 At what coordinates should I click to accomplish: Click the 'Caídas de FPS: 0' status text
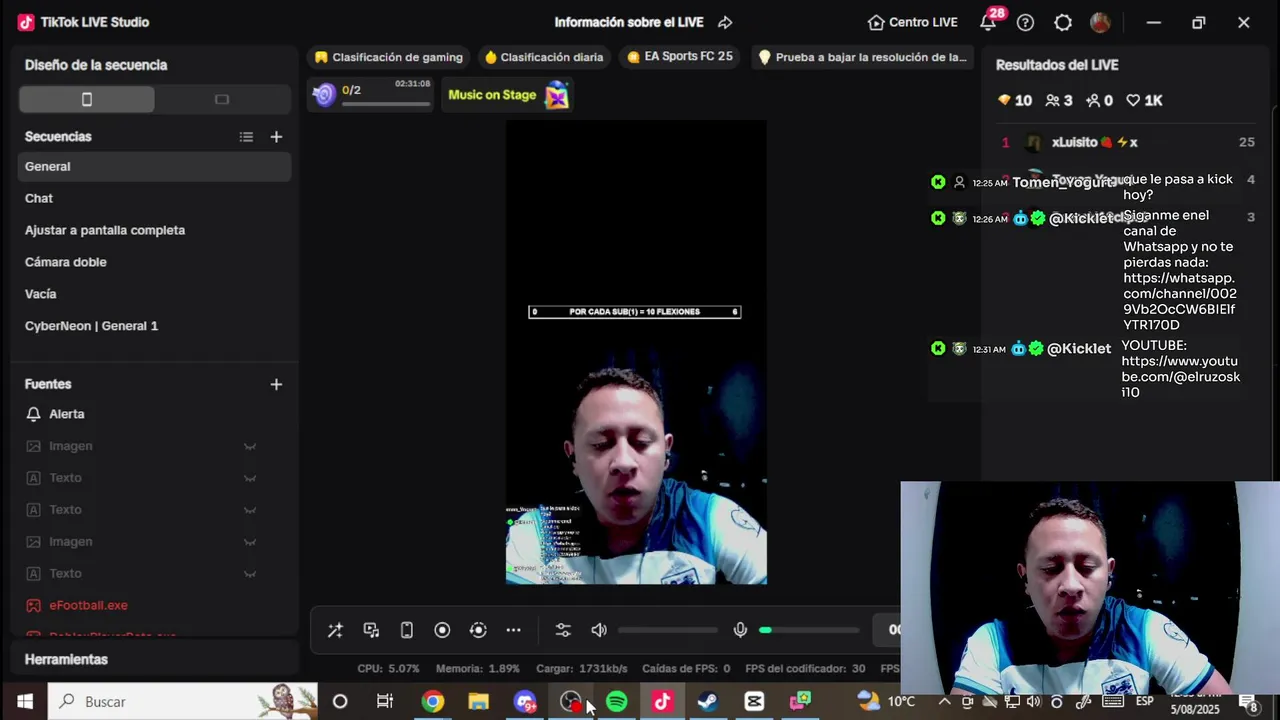pos(686,668)
